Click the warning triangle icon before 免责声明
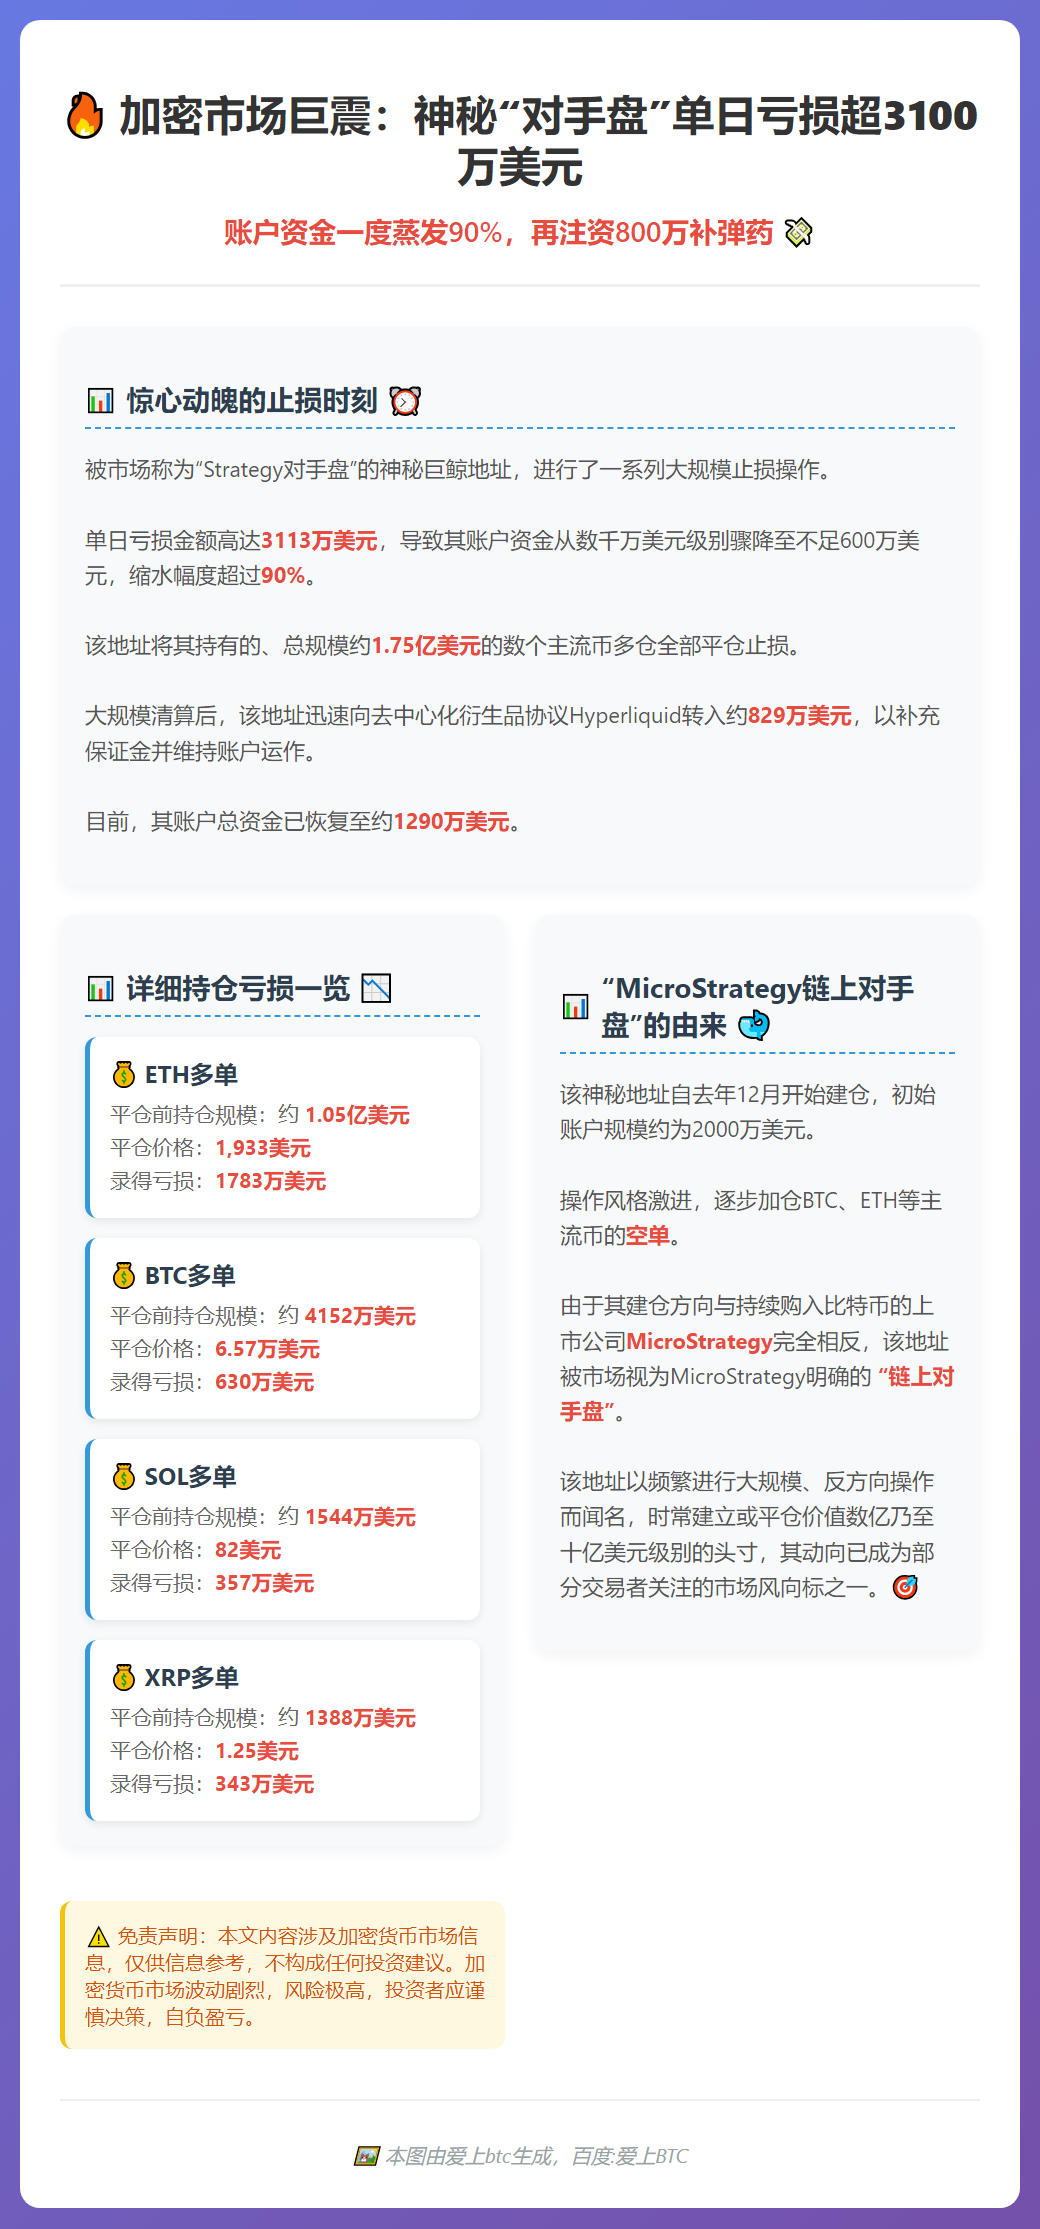This screenshot has height=2229, width=1040. tap(98, 1937)
